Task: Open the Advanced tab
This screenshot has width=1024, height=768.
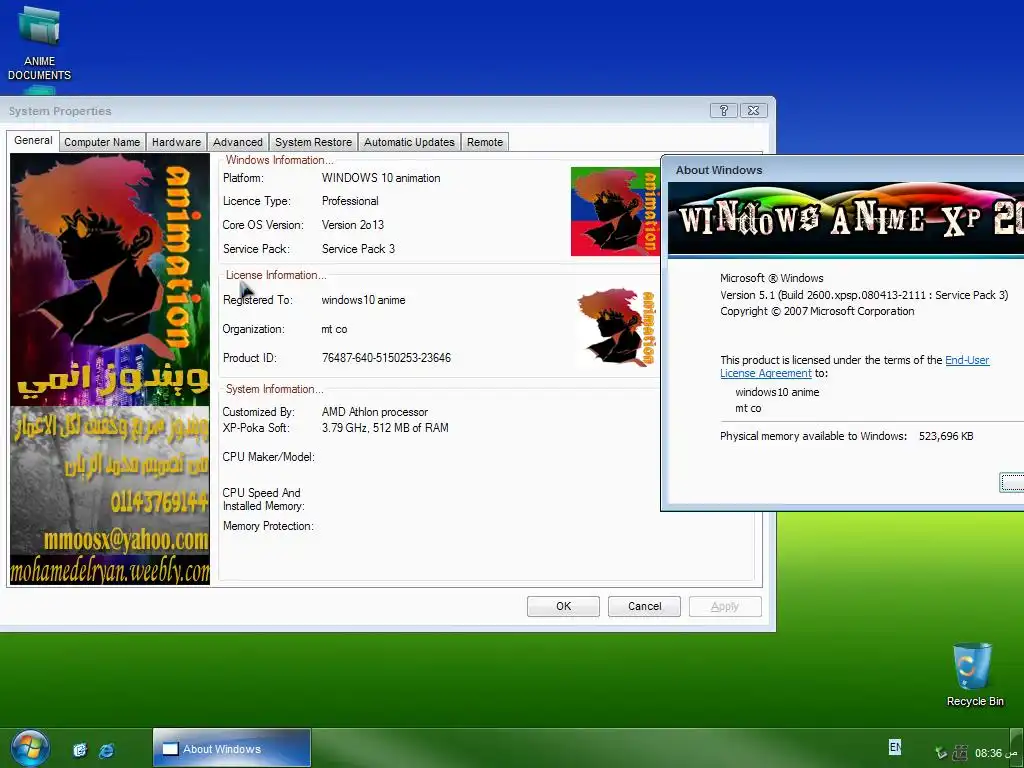Action: (x=238, y=142)
